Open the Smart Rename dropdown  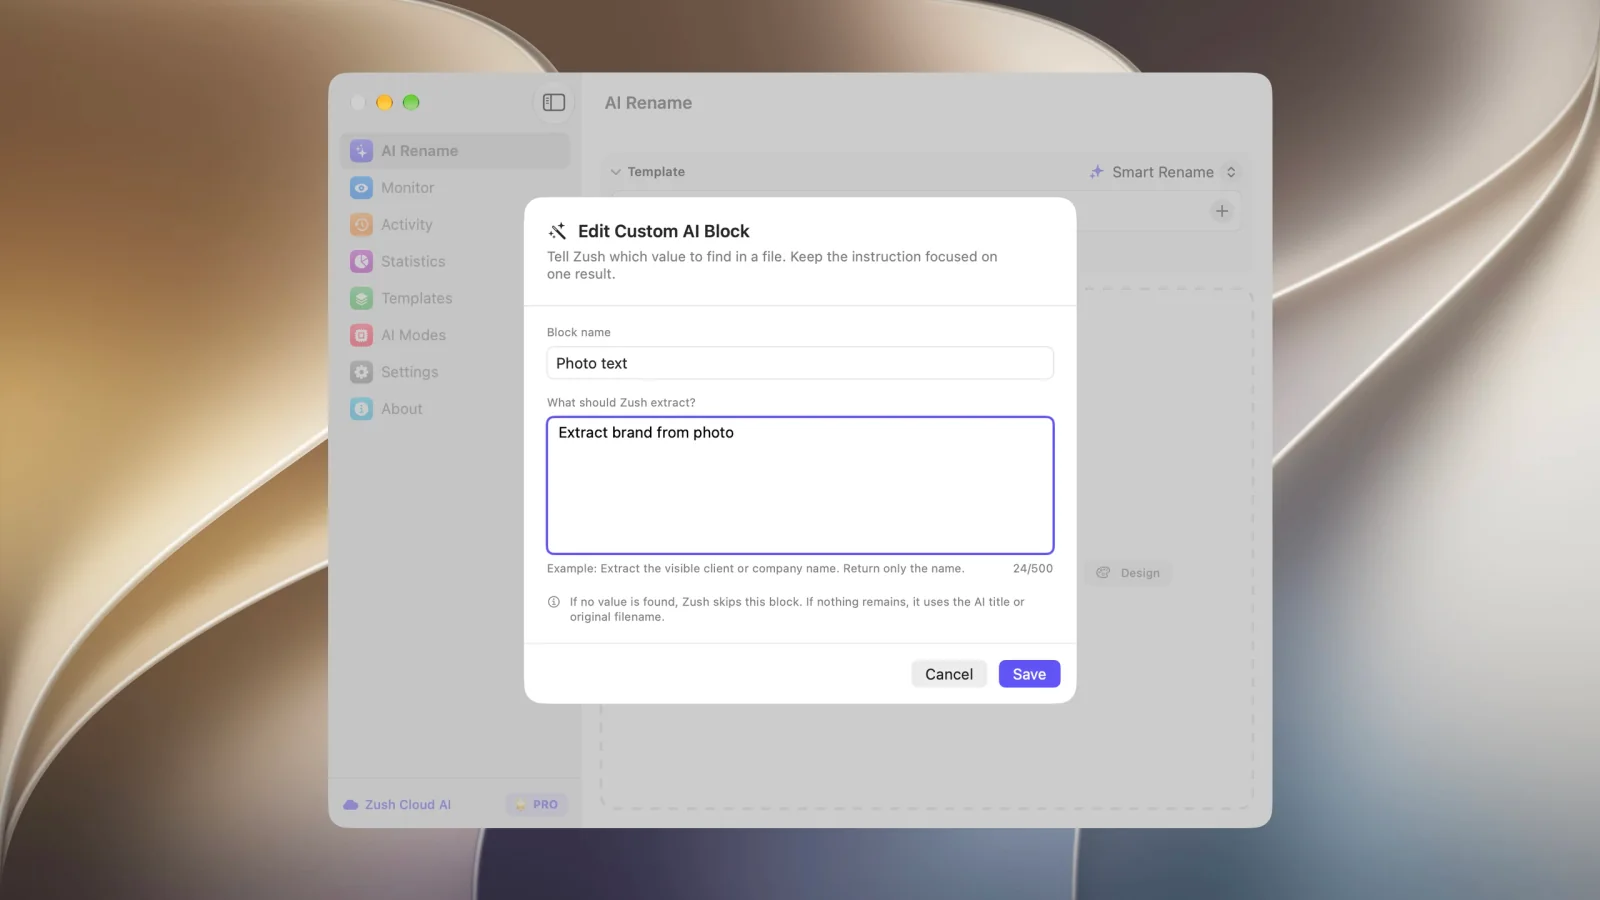[x=1164, y=172]
